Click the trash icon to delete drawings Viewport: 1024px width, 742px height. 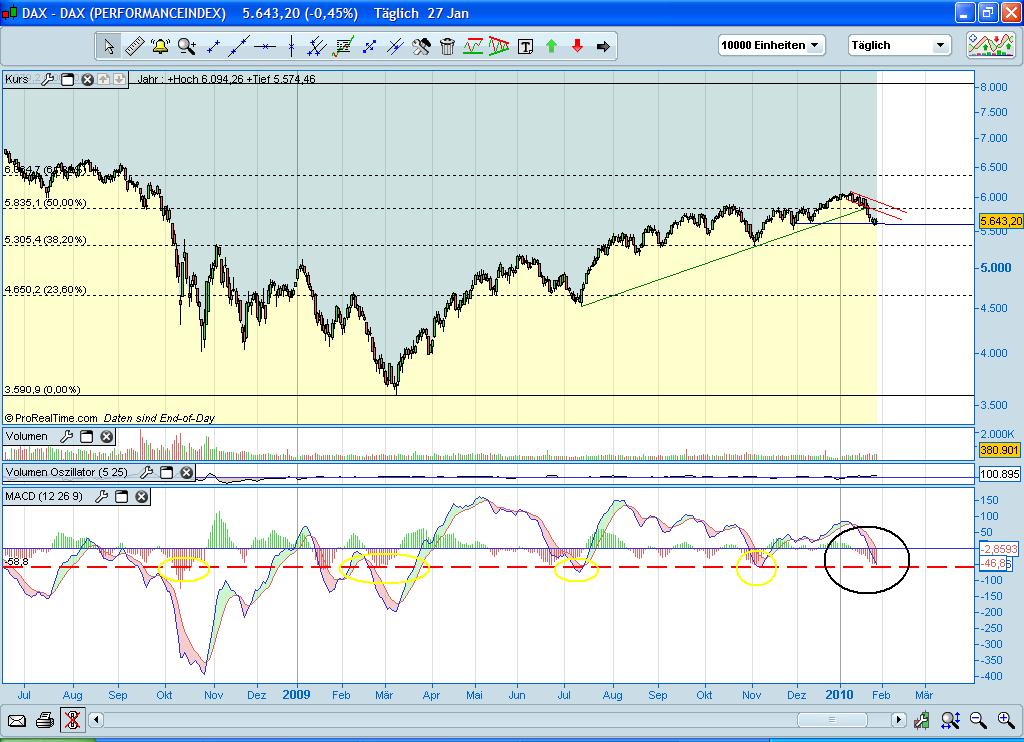(448, 45)
